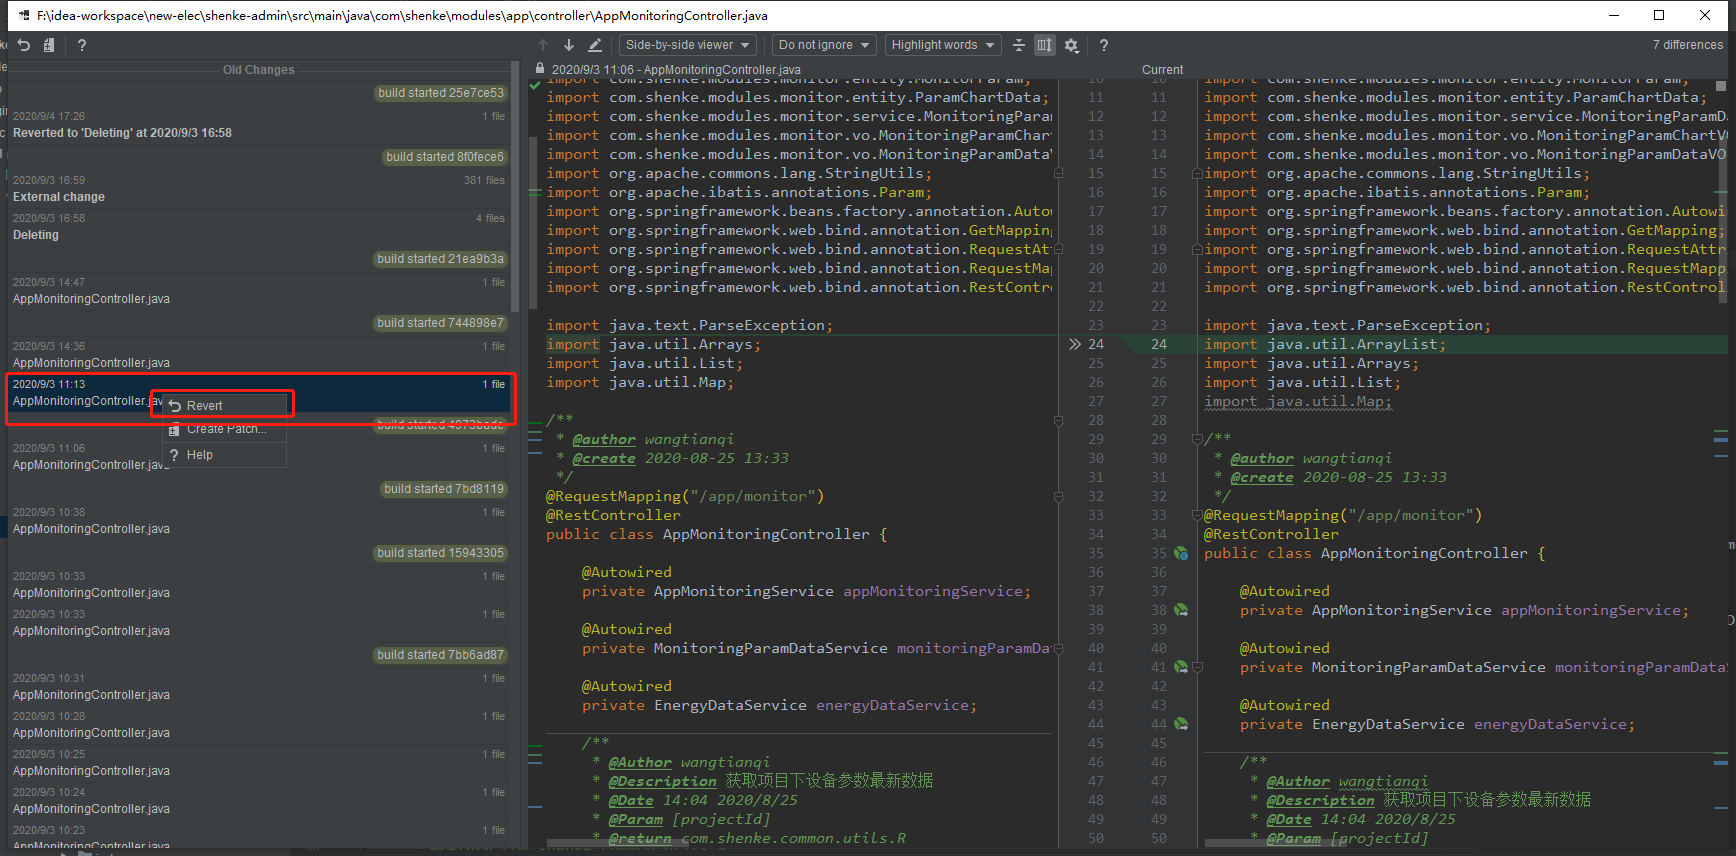Choose Create Patch from context menu
This screenshot has height=856, width=1736.
225,429
